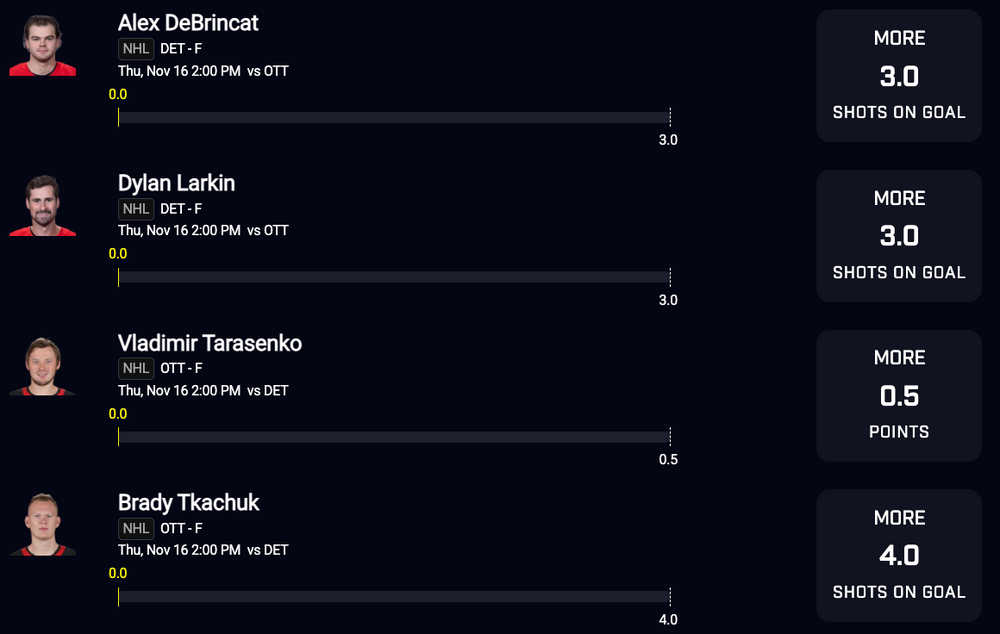Click the NHL badge under Vladimir Tarasenko
Image resolution: width=1000 pixels, height=634 pixels.
tap(136, 368)
